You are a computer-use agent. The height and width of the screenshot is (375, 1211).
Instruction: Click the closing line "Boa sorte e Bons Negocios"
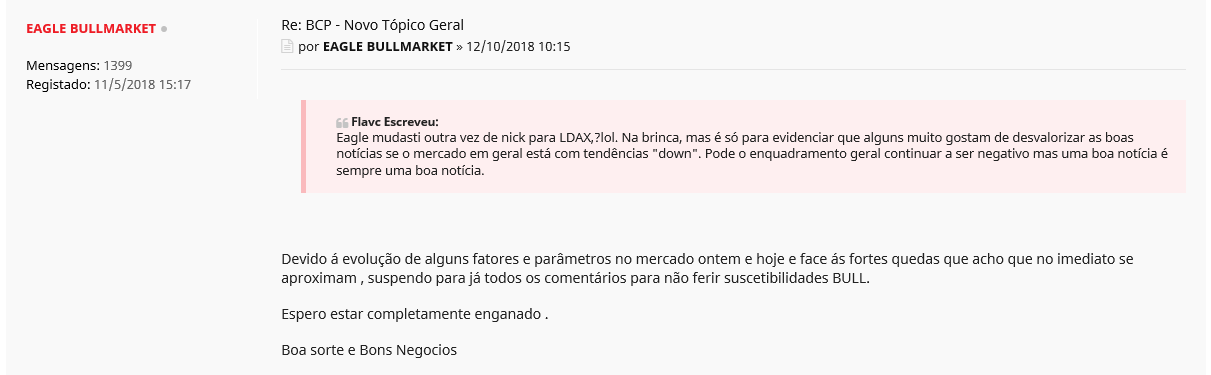click(369, 350)
